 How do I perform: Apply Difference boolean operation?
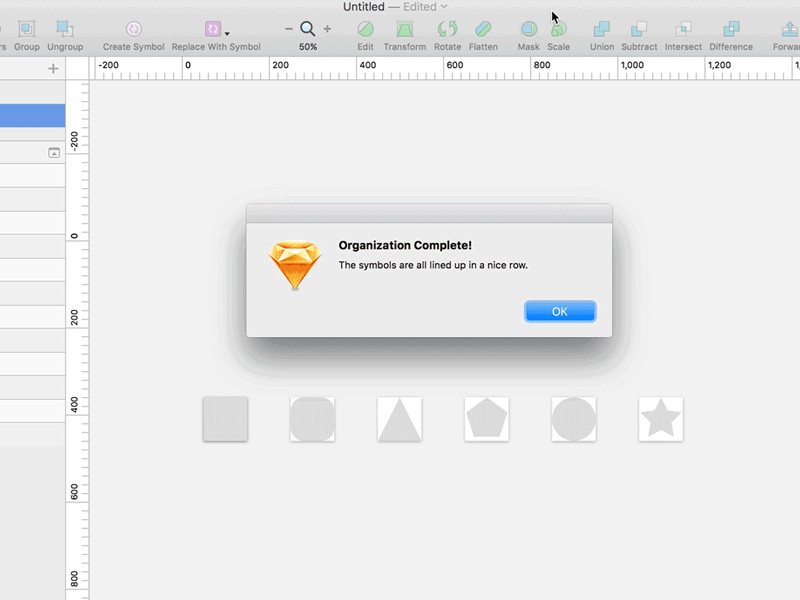(x=731, y=29)
